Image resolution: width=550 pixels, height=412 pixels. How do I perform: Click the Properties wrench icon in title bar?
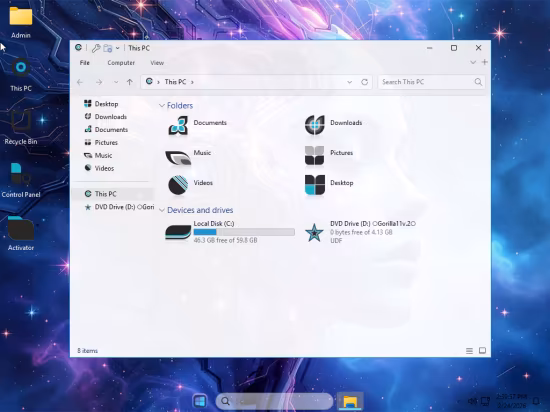96,48
